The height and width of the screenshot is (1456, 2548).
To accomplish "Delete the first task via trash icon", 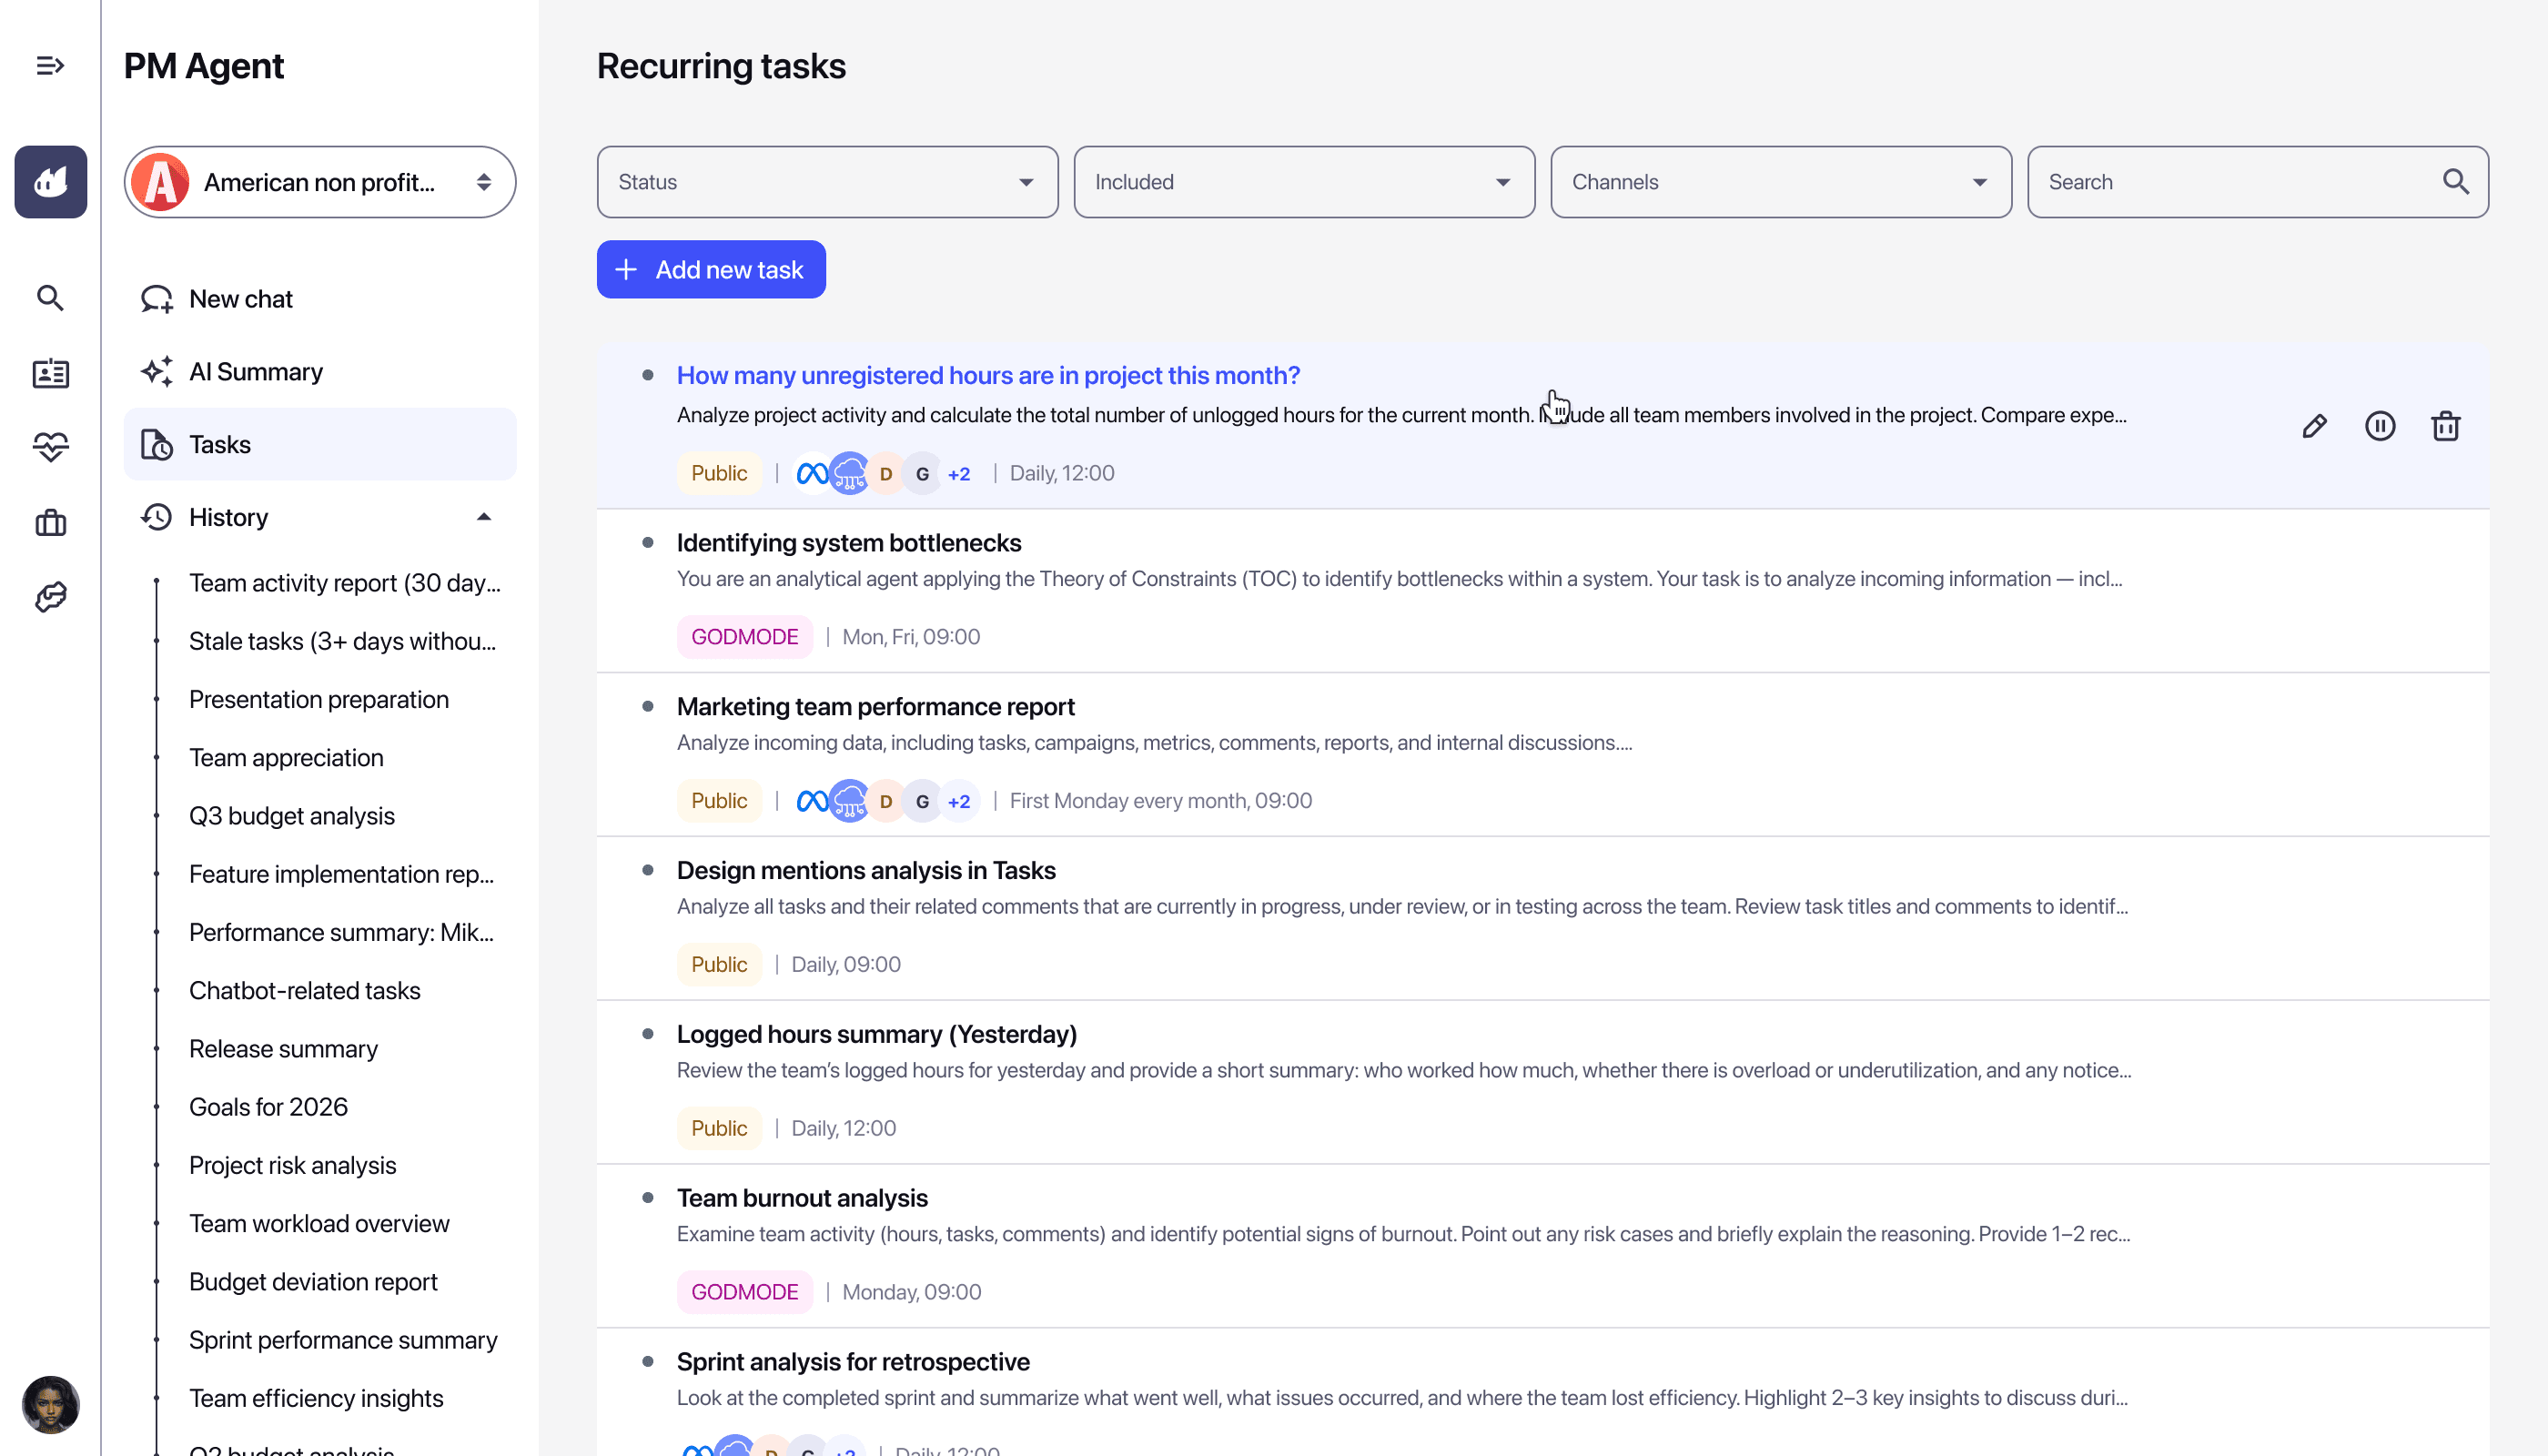I will [x=2445, y=426].
